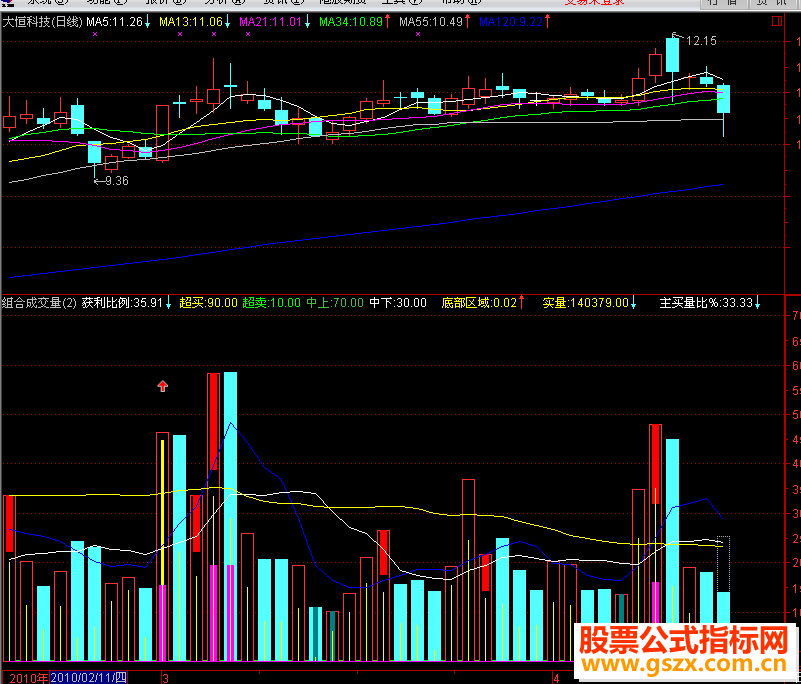Click the 12.15 high price label
This screenshot has width=801, height=684.
coord(701,41)
